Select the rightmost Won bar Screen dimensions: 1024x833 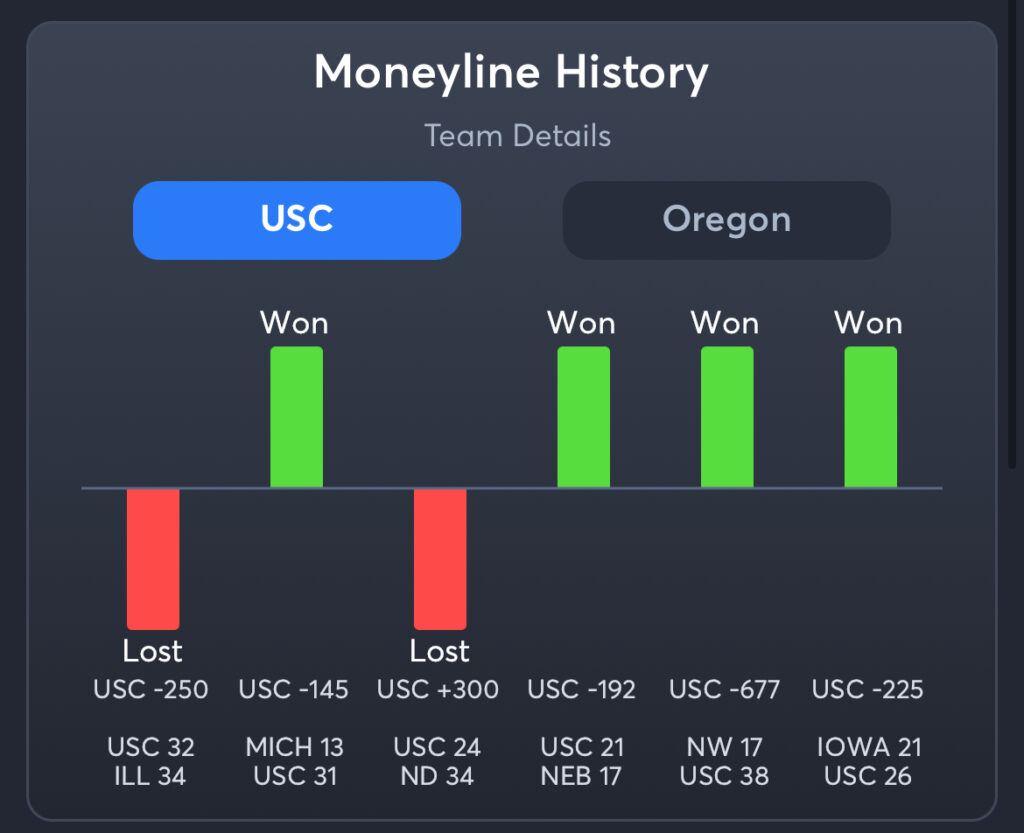(x=868, y=416)
